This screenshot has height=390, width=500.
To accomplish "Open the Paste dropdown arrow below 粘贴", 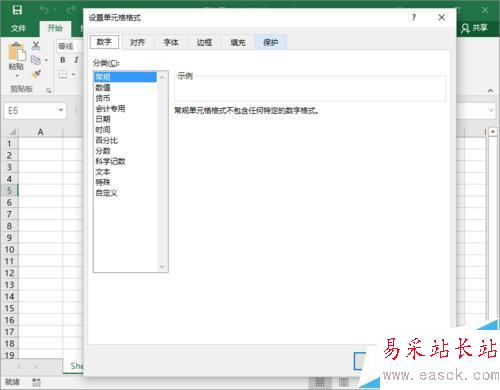I will (x=17, y=76).
